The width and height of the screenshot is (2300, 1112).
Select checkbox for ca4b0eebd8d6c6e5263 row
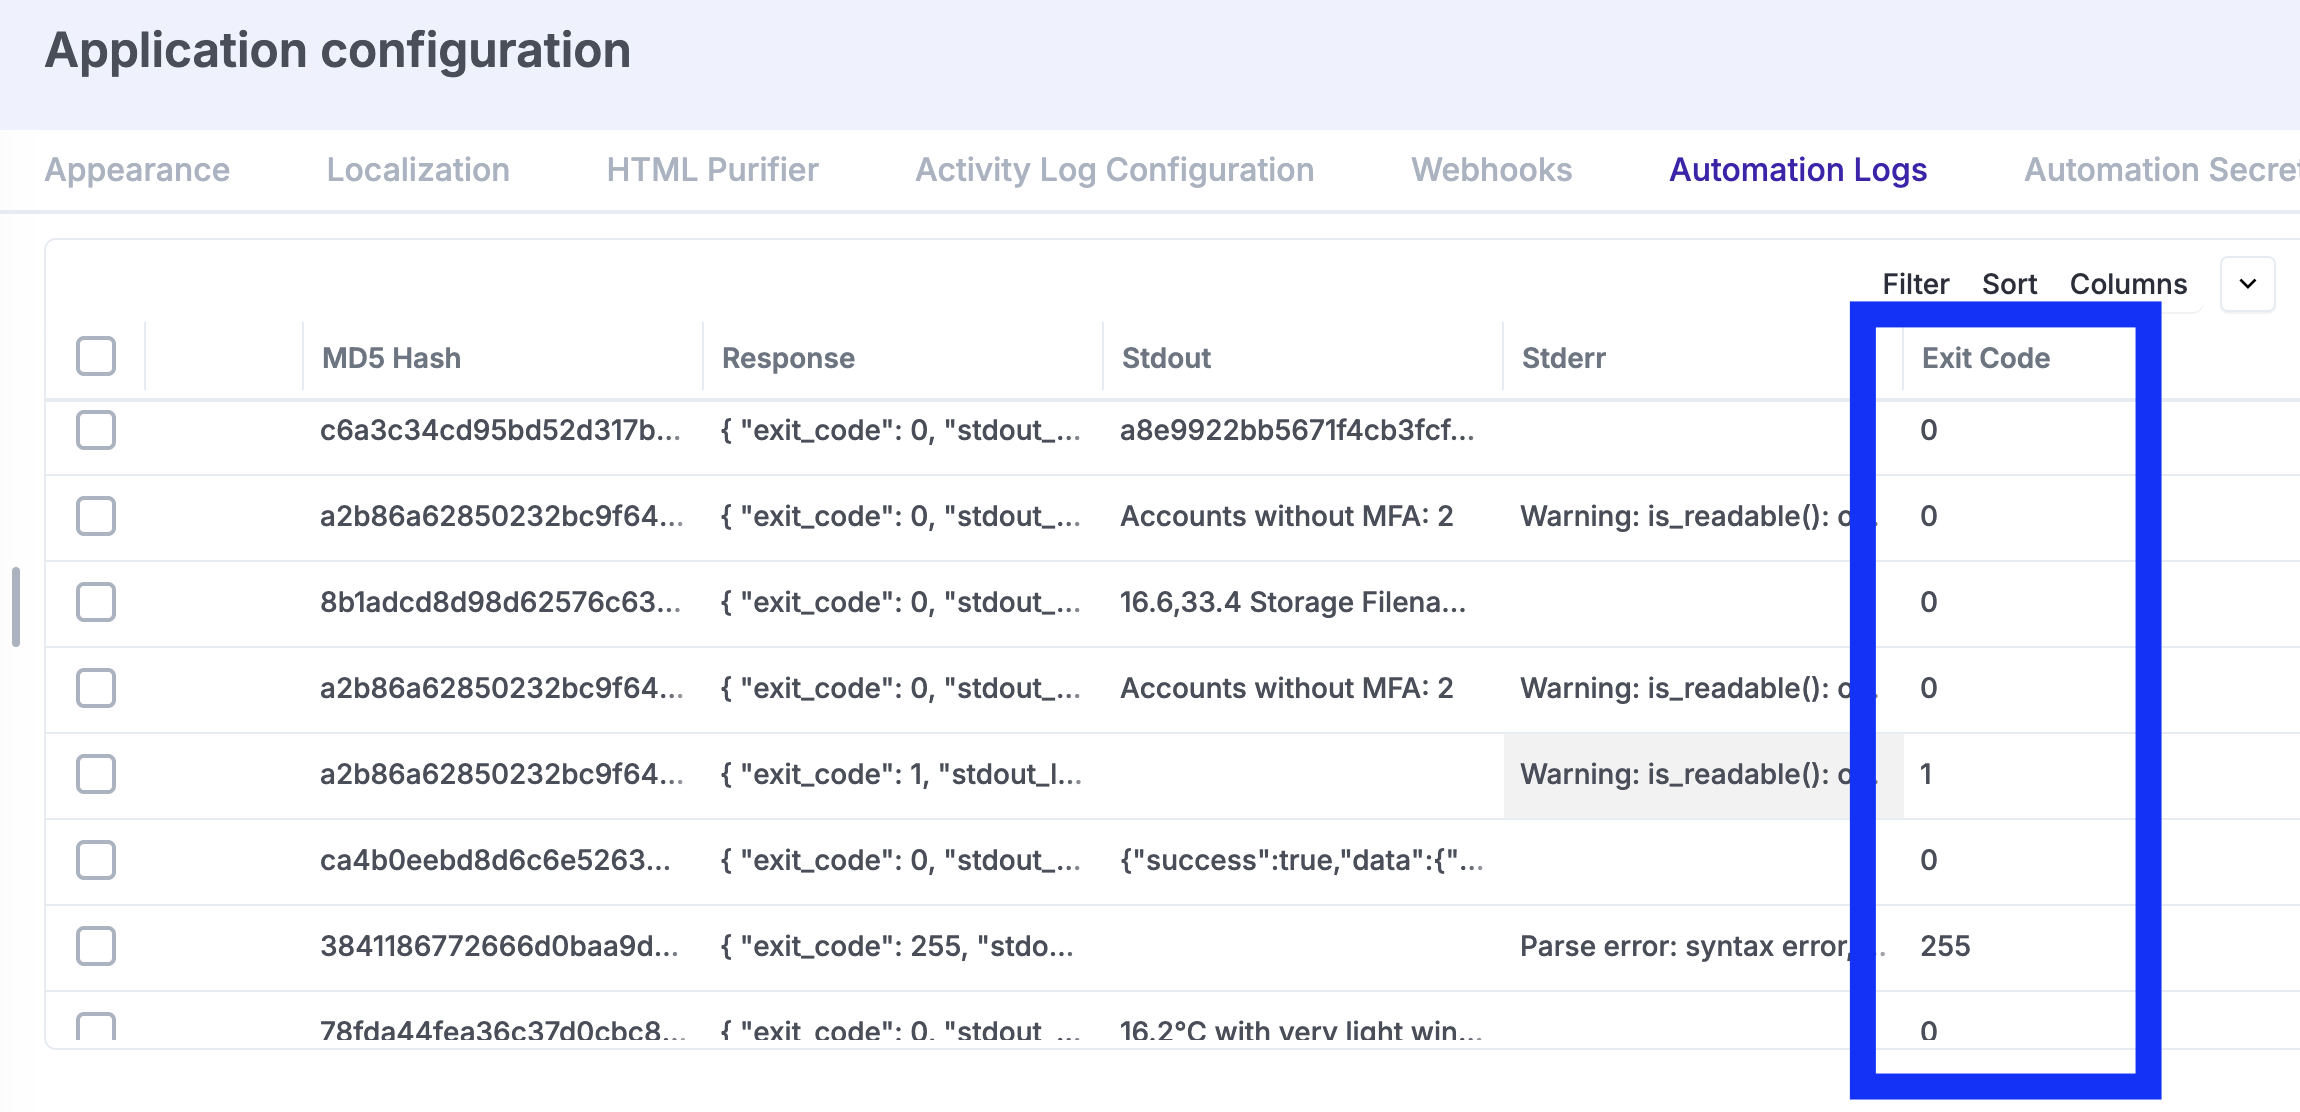(x=96, y=860)
